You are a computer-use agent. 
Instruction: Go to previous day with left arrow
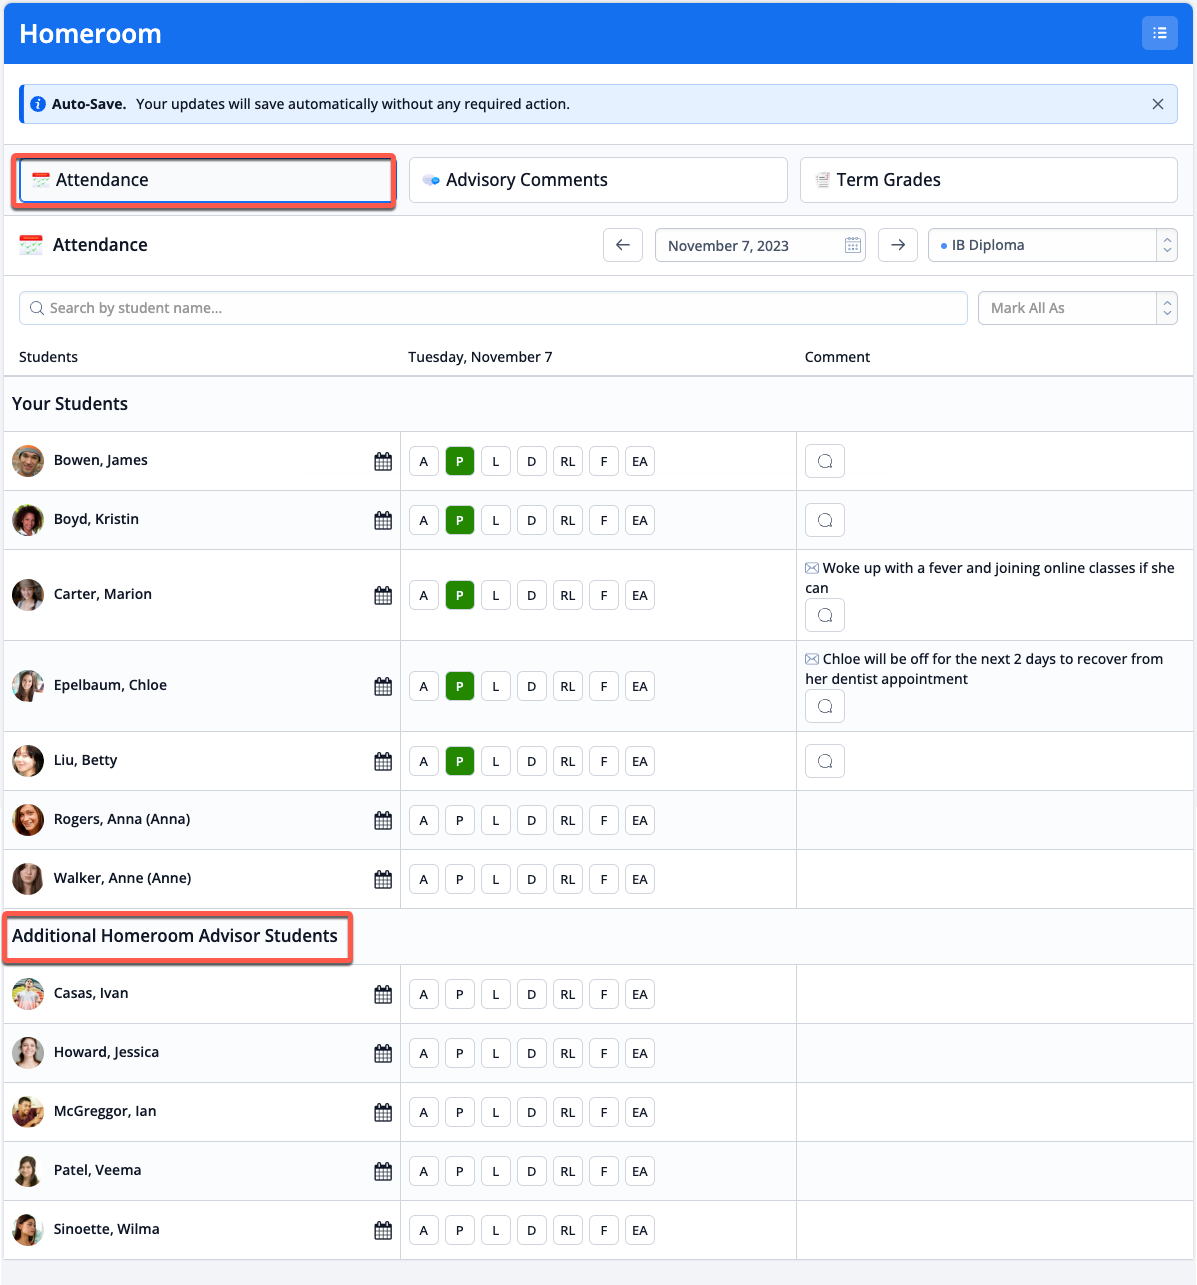[623, 245]
